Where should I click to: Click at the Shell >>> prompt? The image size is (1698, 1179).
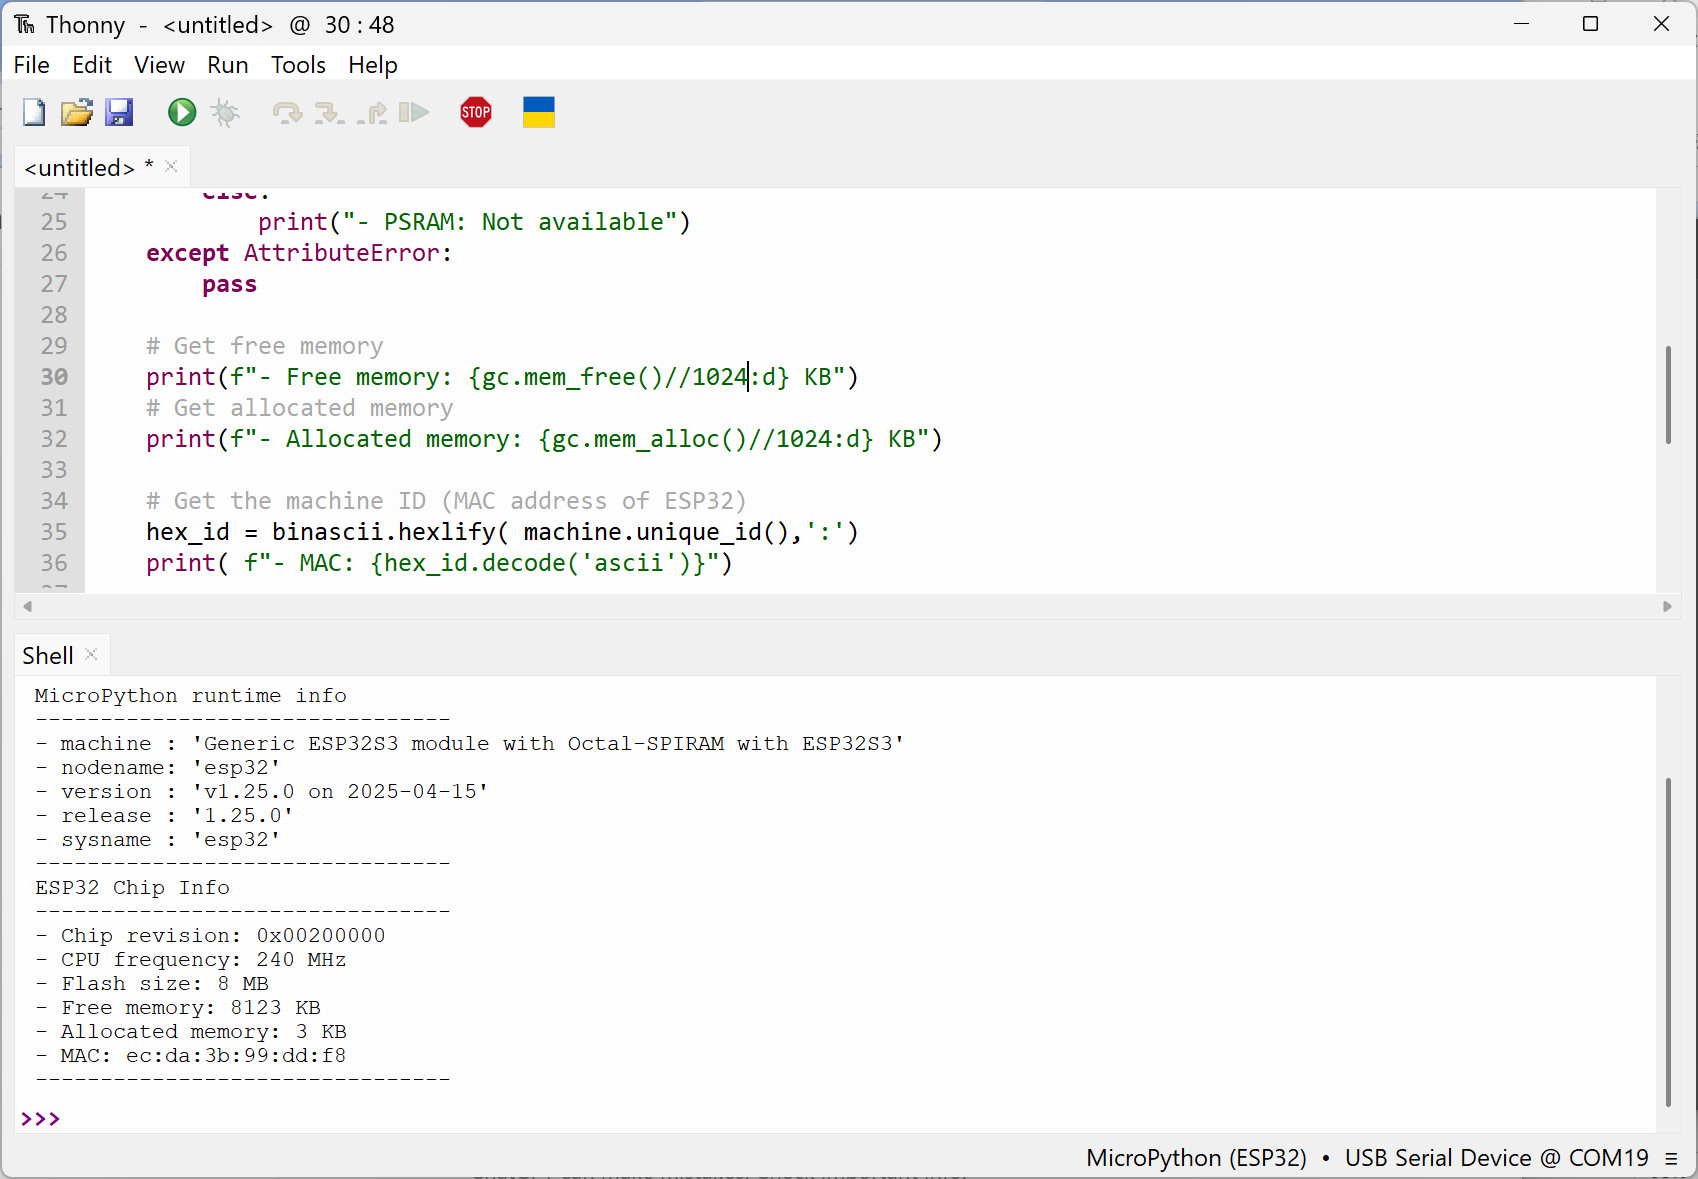[x=41, y=1118]
